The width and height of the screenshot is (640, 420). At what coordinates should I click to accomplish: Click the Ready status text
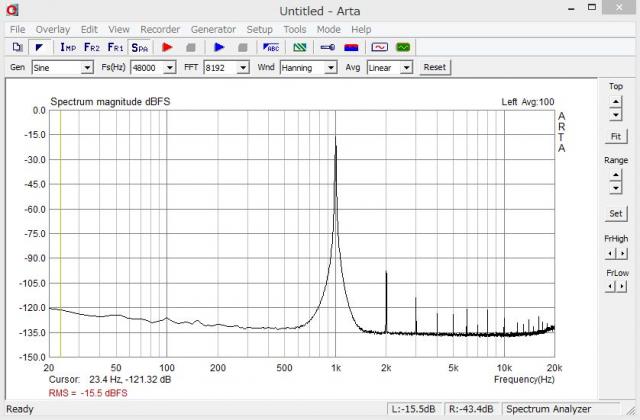[20, 409]
